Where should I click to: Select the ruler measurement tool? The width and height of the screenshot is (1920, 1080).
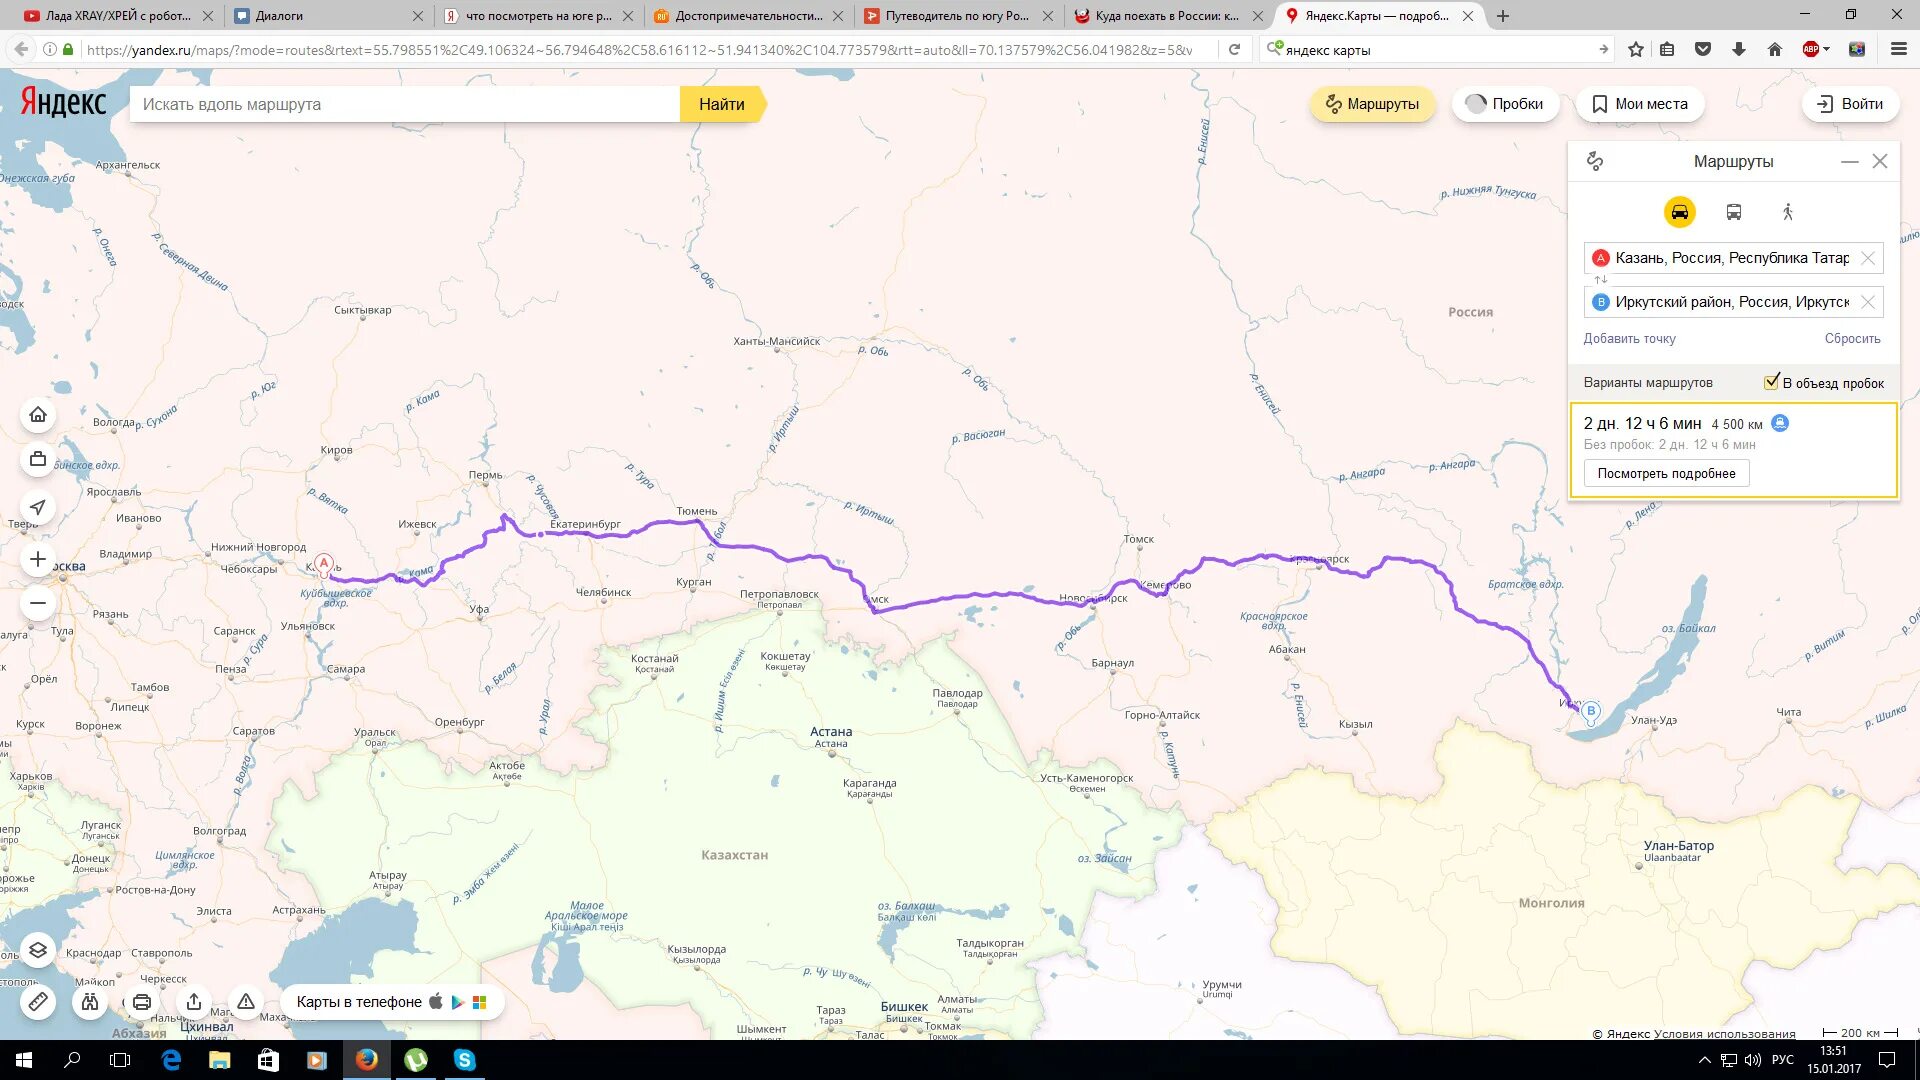[x=38, y=1001]
